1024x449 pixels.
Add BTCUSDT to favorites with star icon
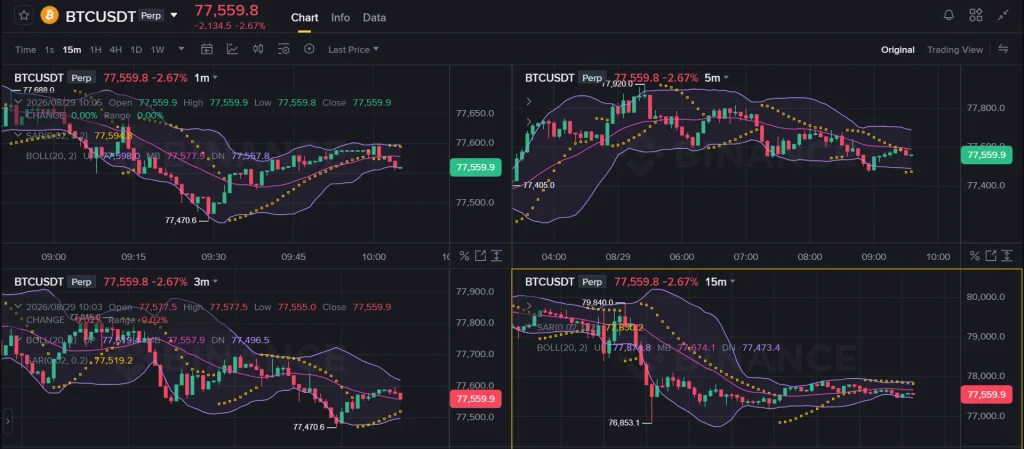click(x=24, y=15)
